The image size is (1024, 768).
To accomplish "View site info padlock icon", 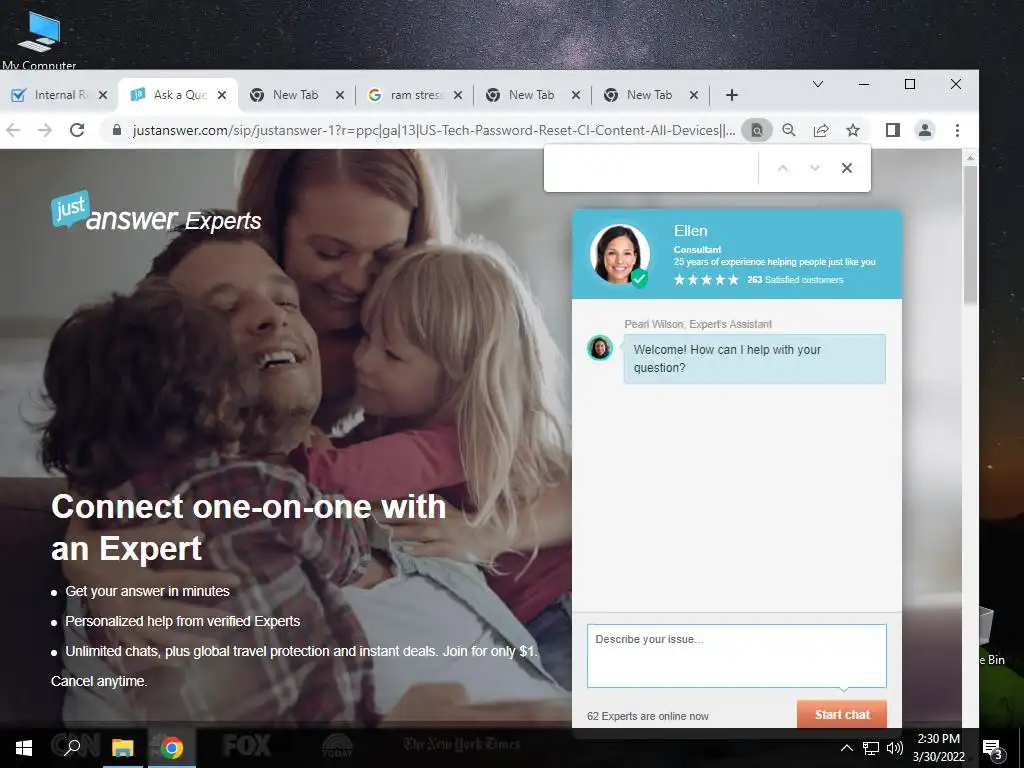I will (x=117, y=130).
